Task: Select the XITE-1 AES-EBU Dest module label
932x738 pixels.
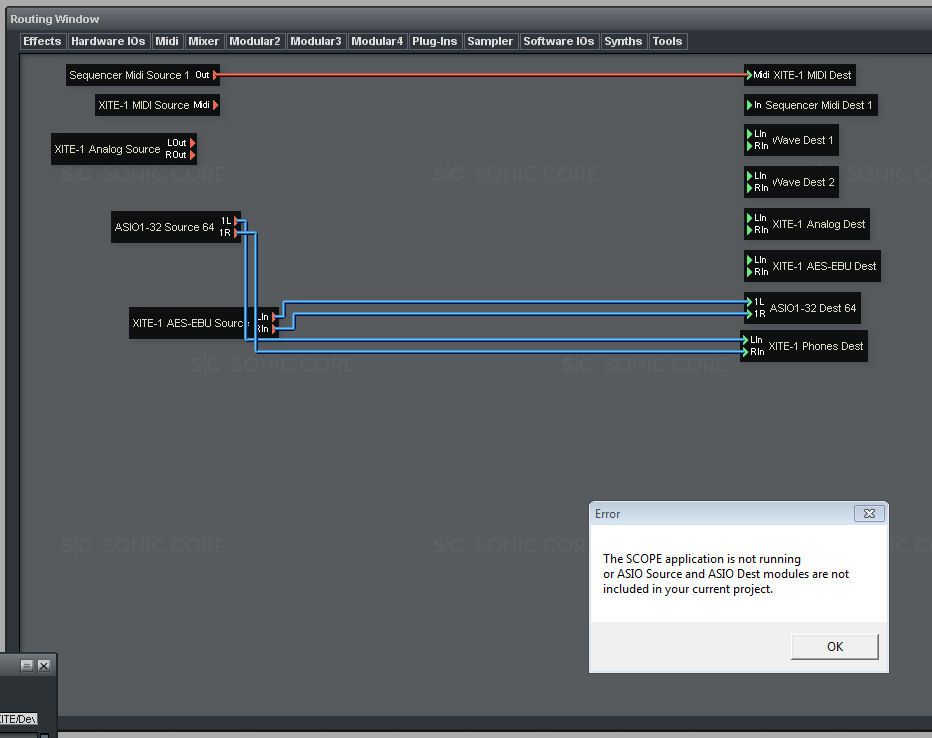Action: click(824, 266)
